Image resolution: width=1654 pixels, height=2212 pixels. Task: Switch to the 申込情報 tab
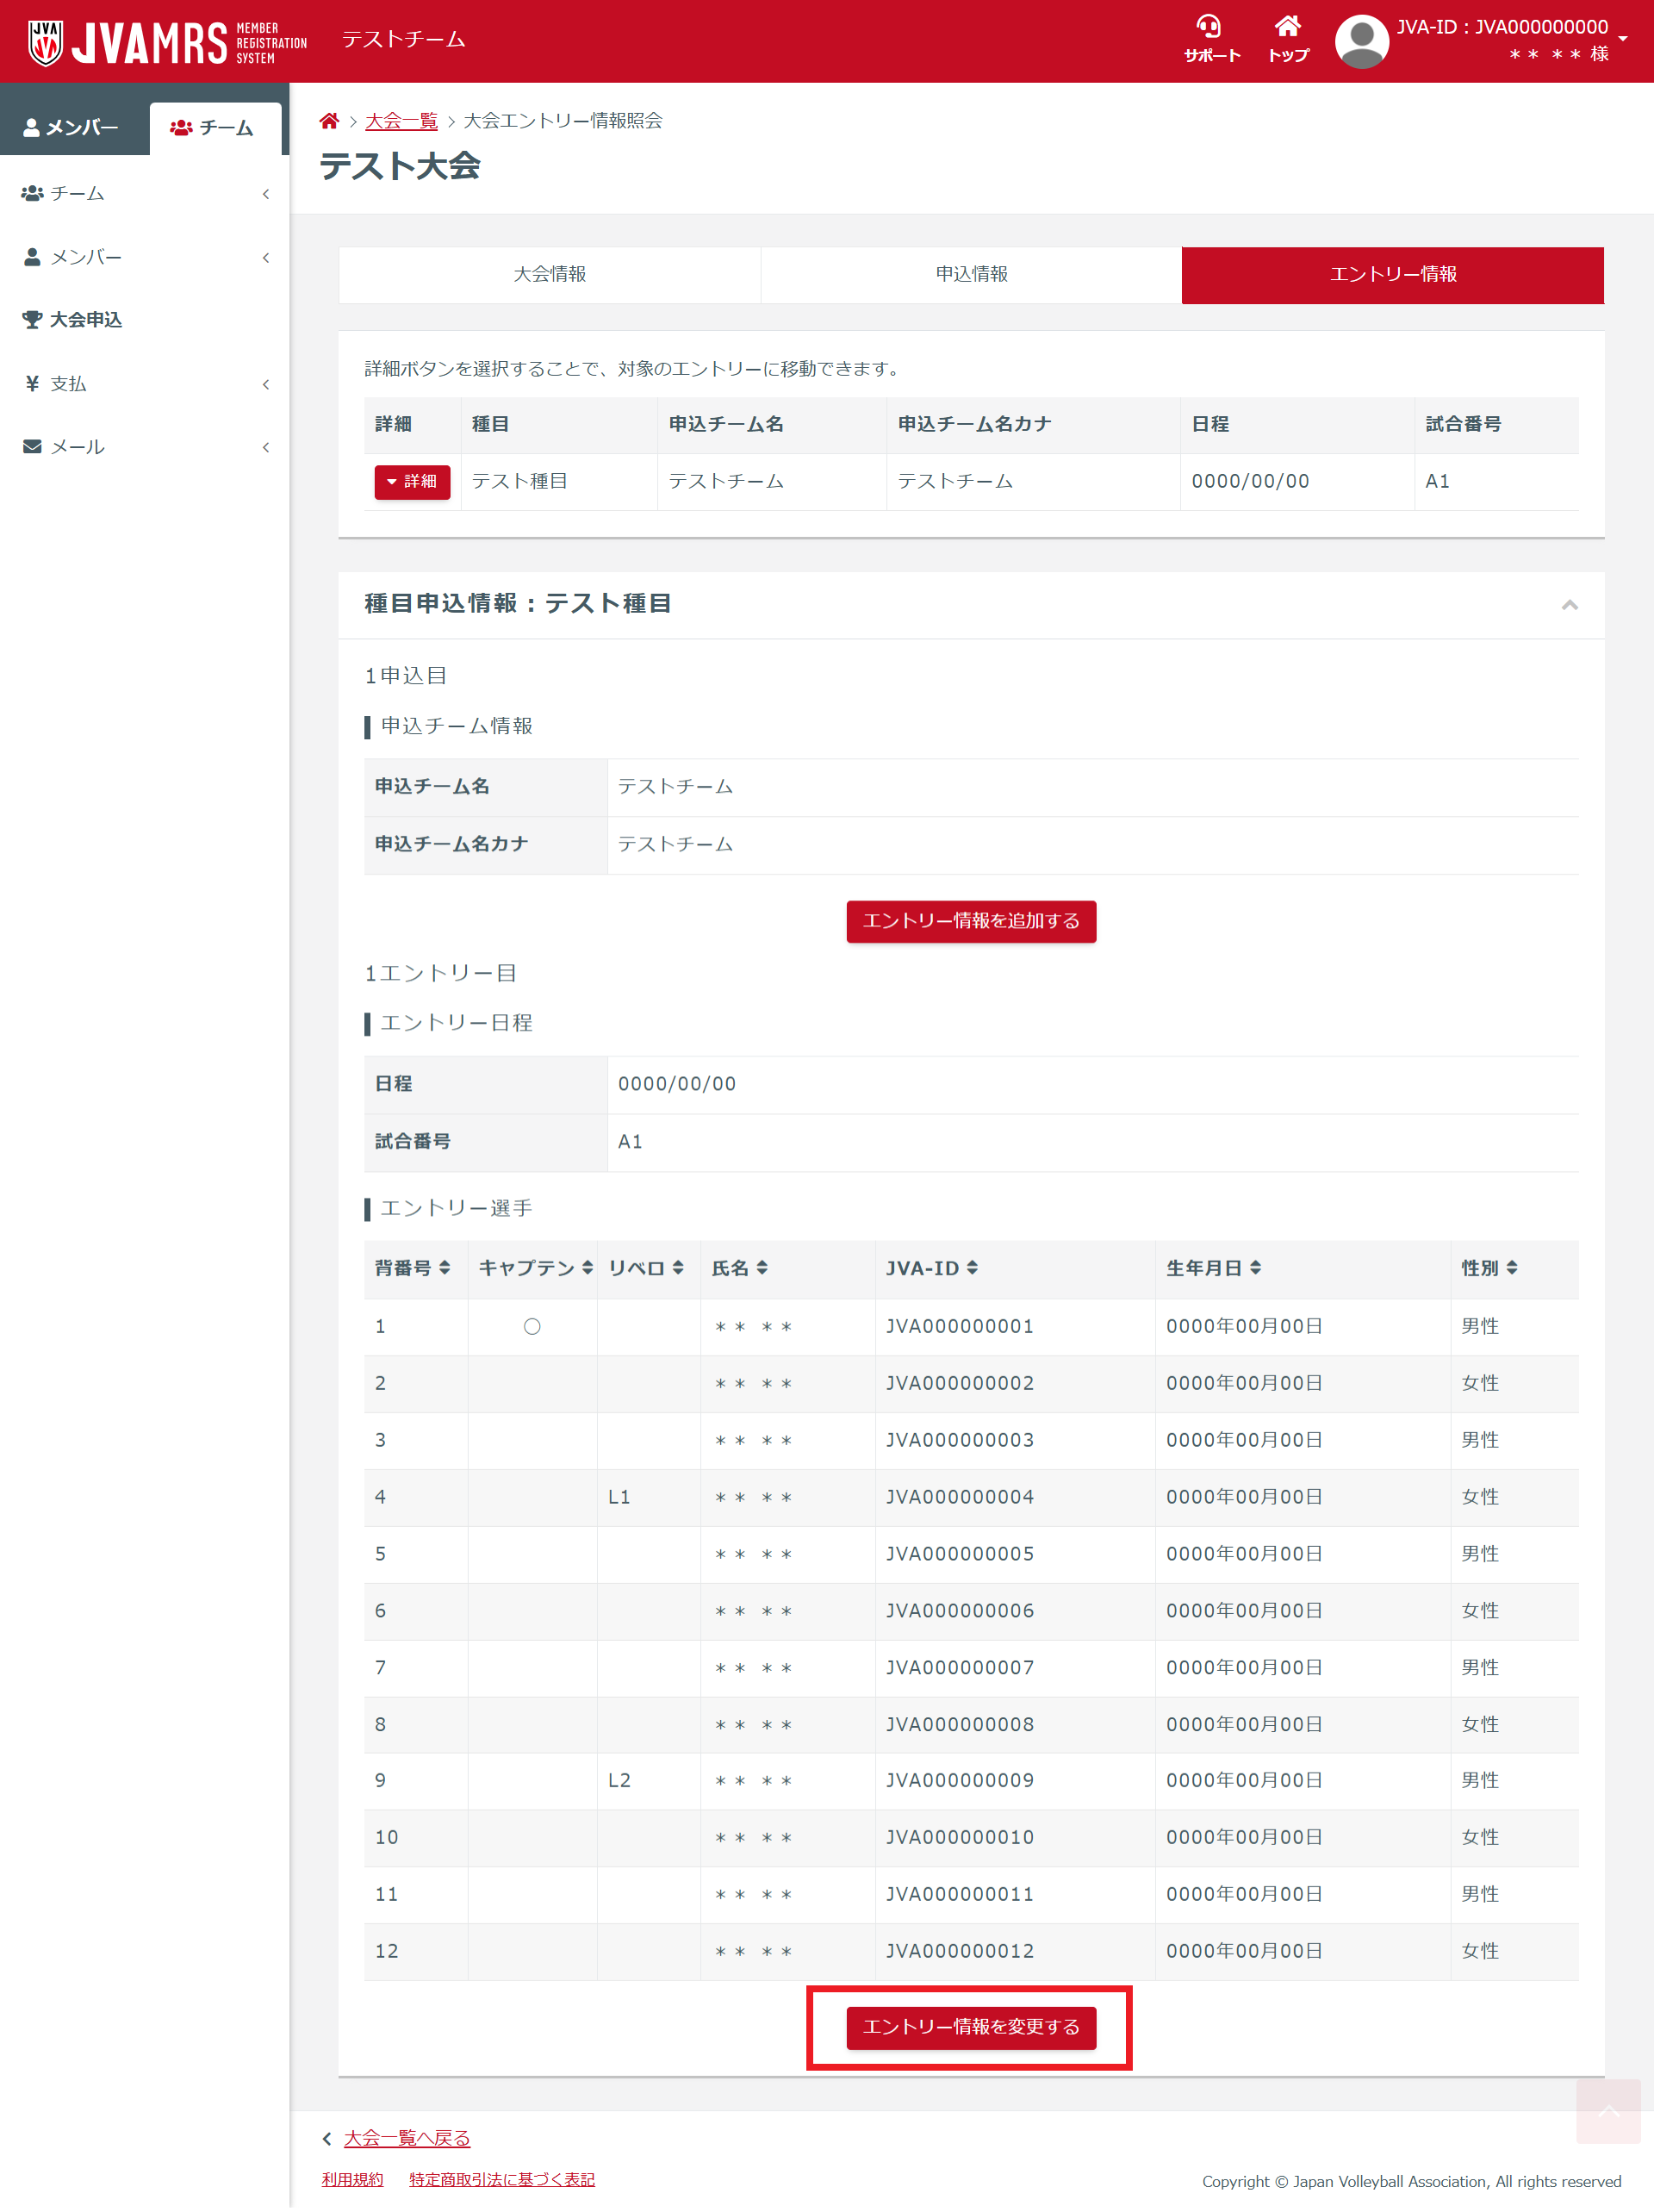pyautogui.click(x=970, y=274)
